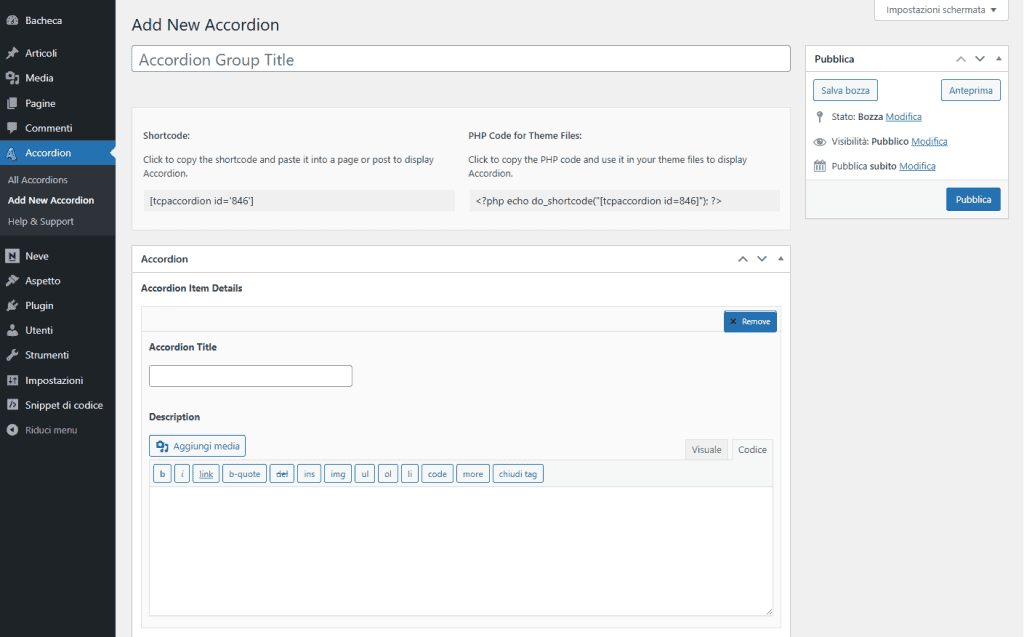The height and width of the screenshot is (637, 1024).
Task: Click the Articoli pin icon
Action: tap(12, 53)
